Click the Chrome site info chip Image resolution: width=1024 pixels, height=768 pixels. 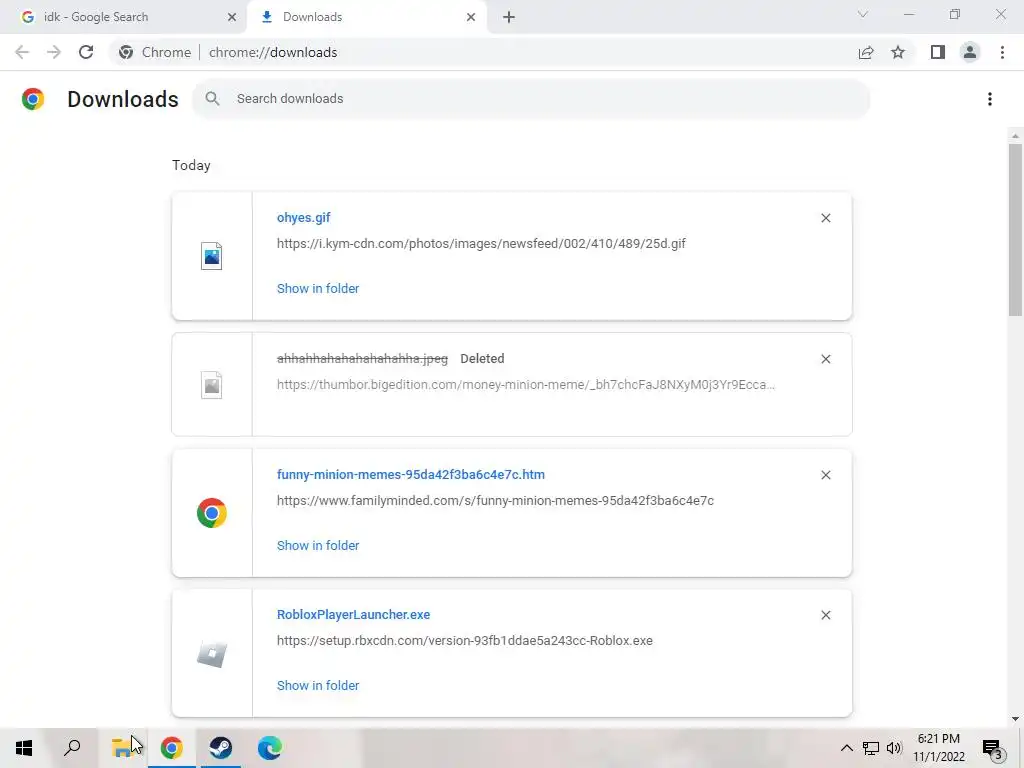[x=155, y=52]
